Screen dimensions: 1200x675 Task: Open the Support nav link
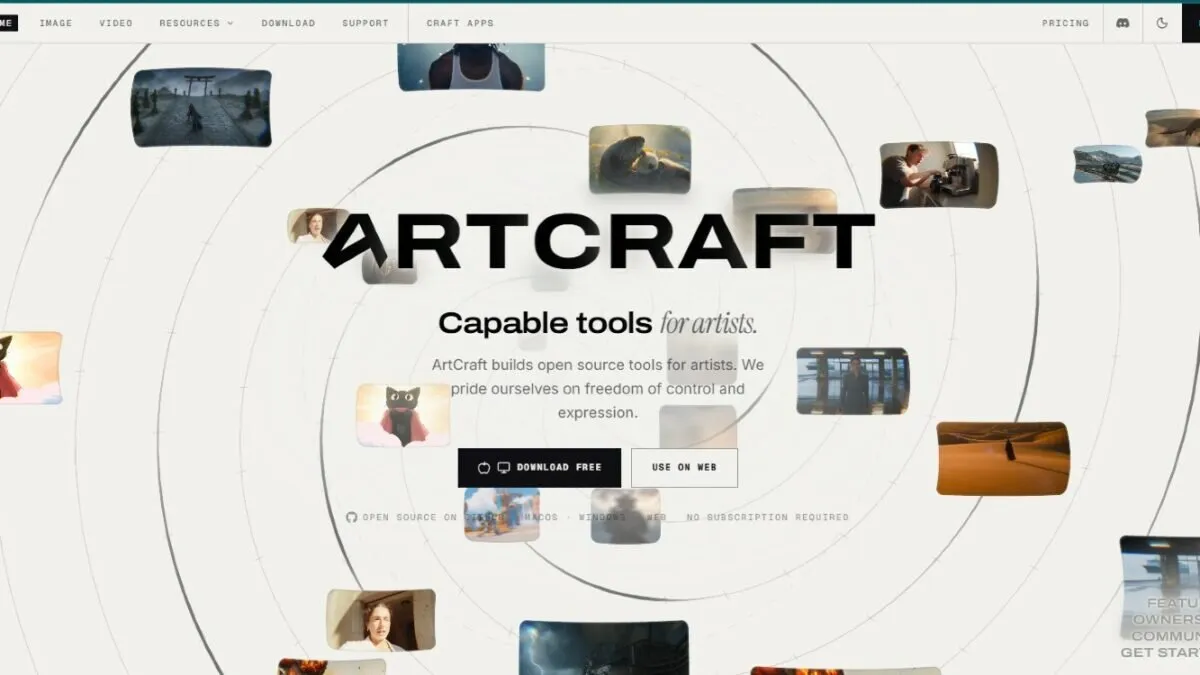click(x=365, y=23)
